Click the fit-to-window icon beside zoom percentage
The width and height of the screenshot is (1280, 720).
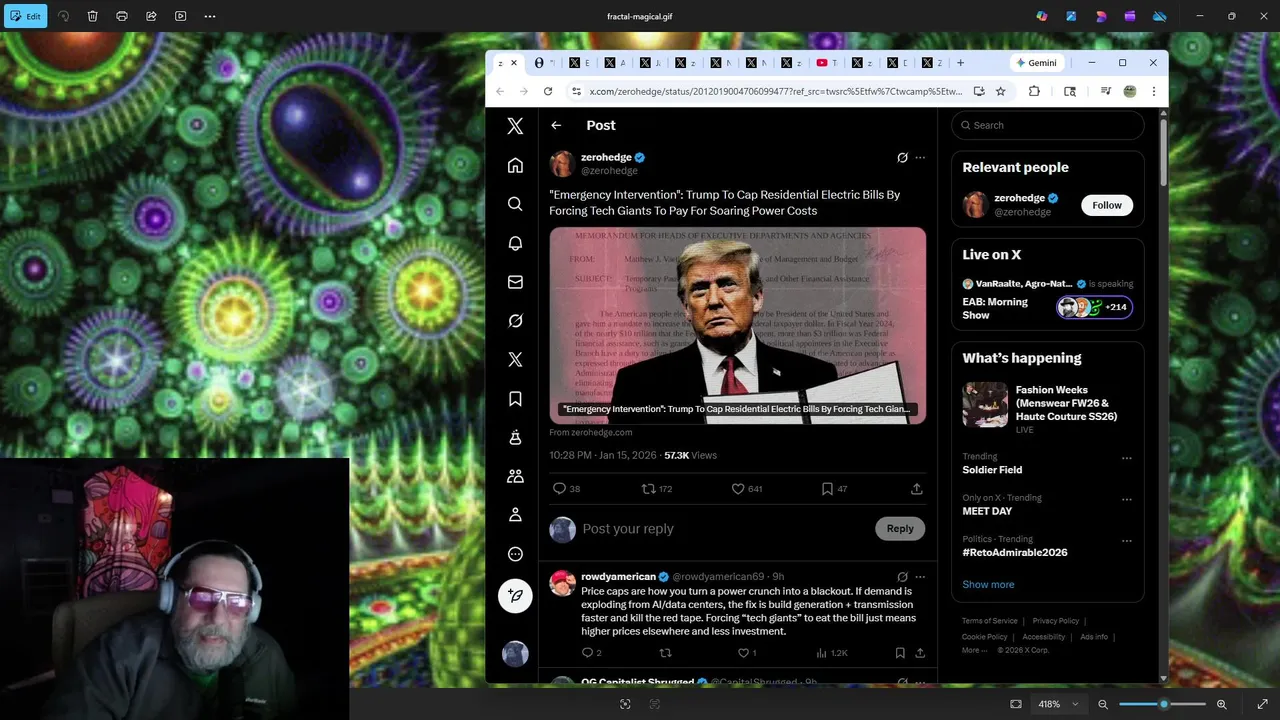pyautogui.click(x=1016, y=704)
